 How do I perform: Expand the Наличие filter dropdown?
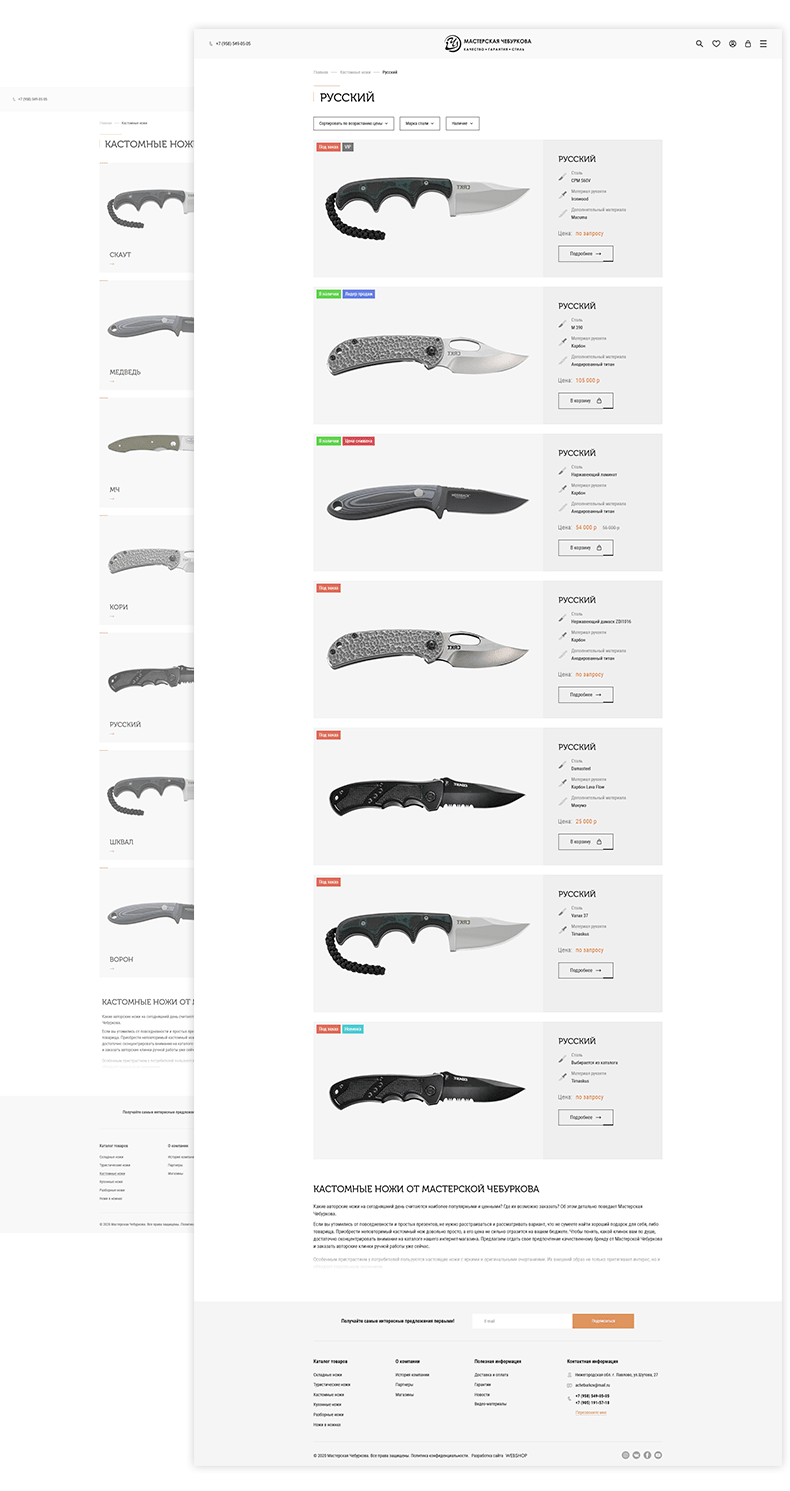point(463,124)
